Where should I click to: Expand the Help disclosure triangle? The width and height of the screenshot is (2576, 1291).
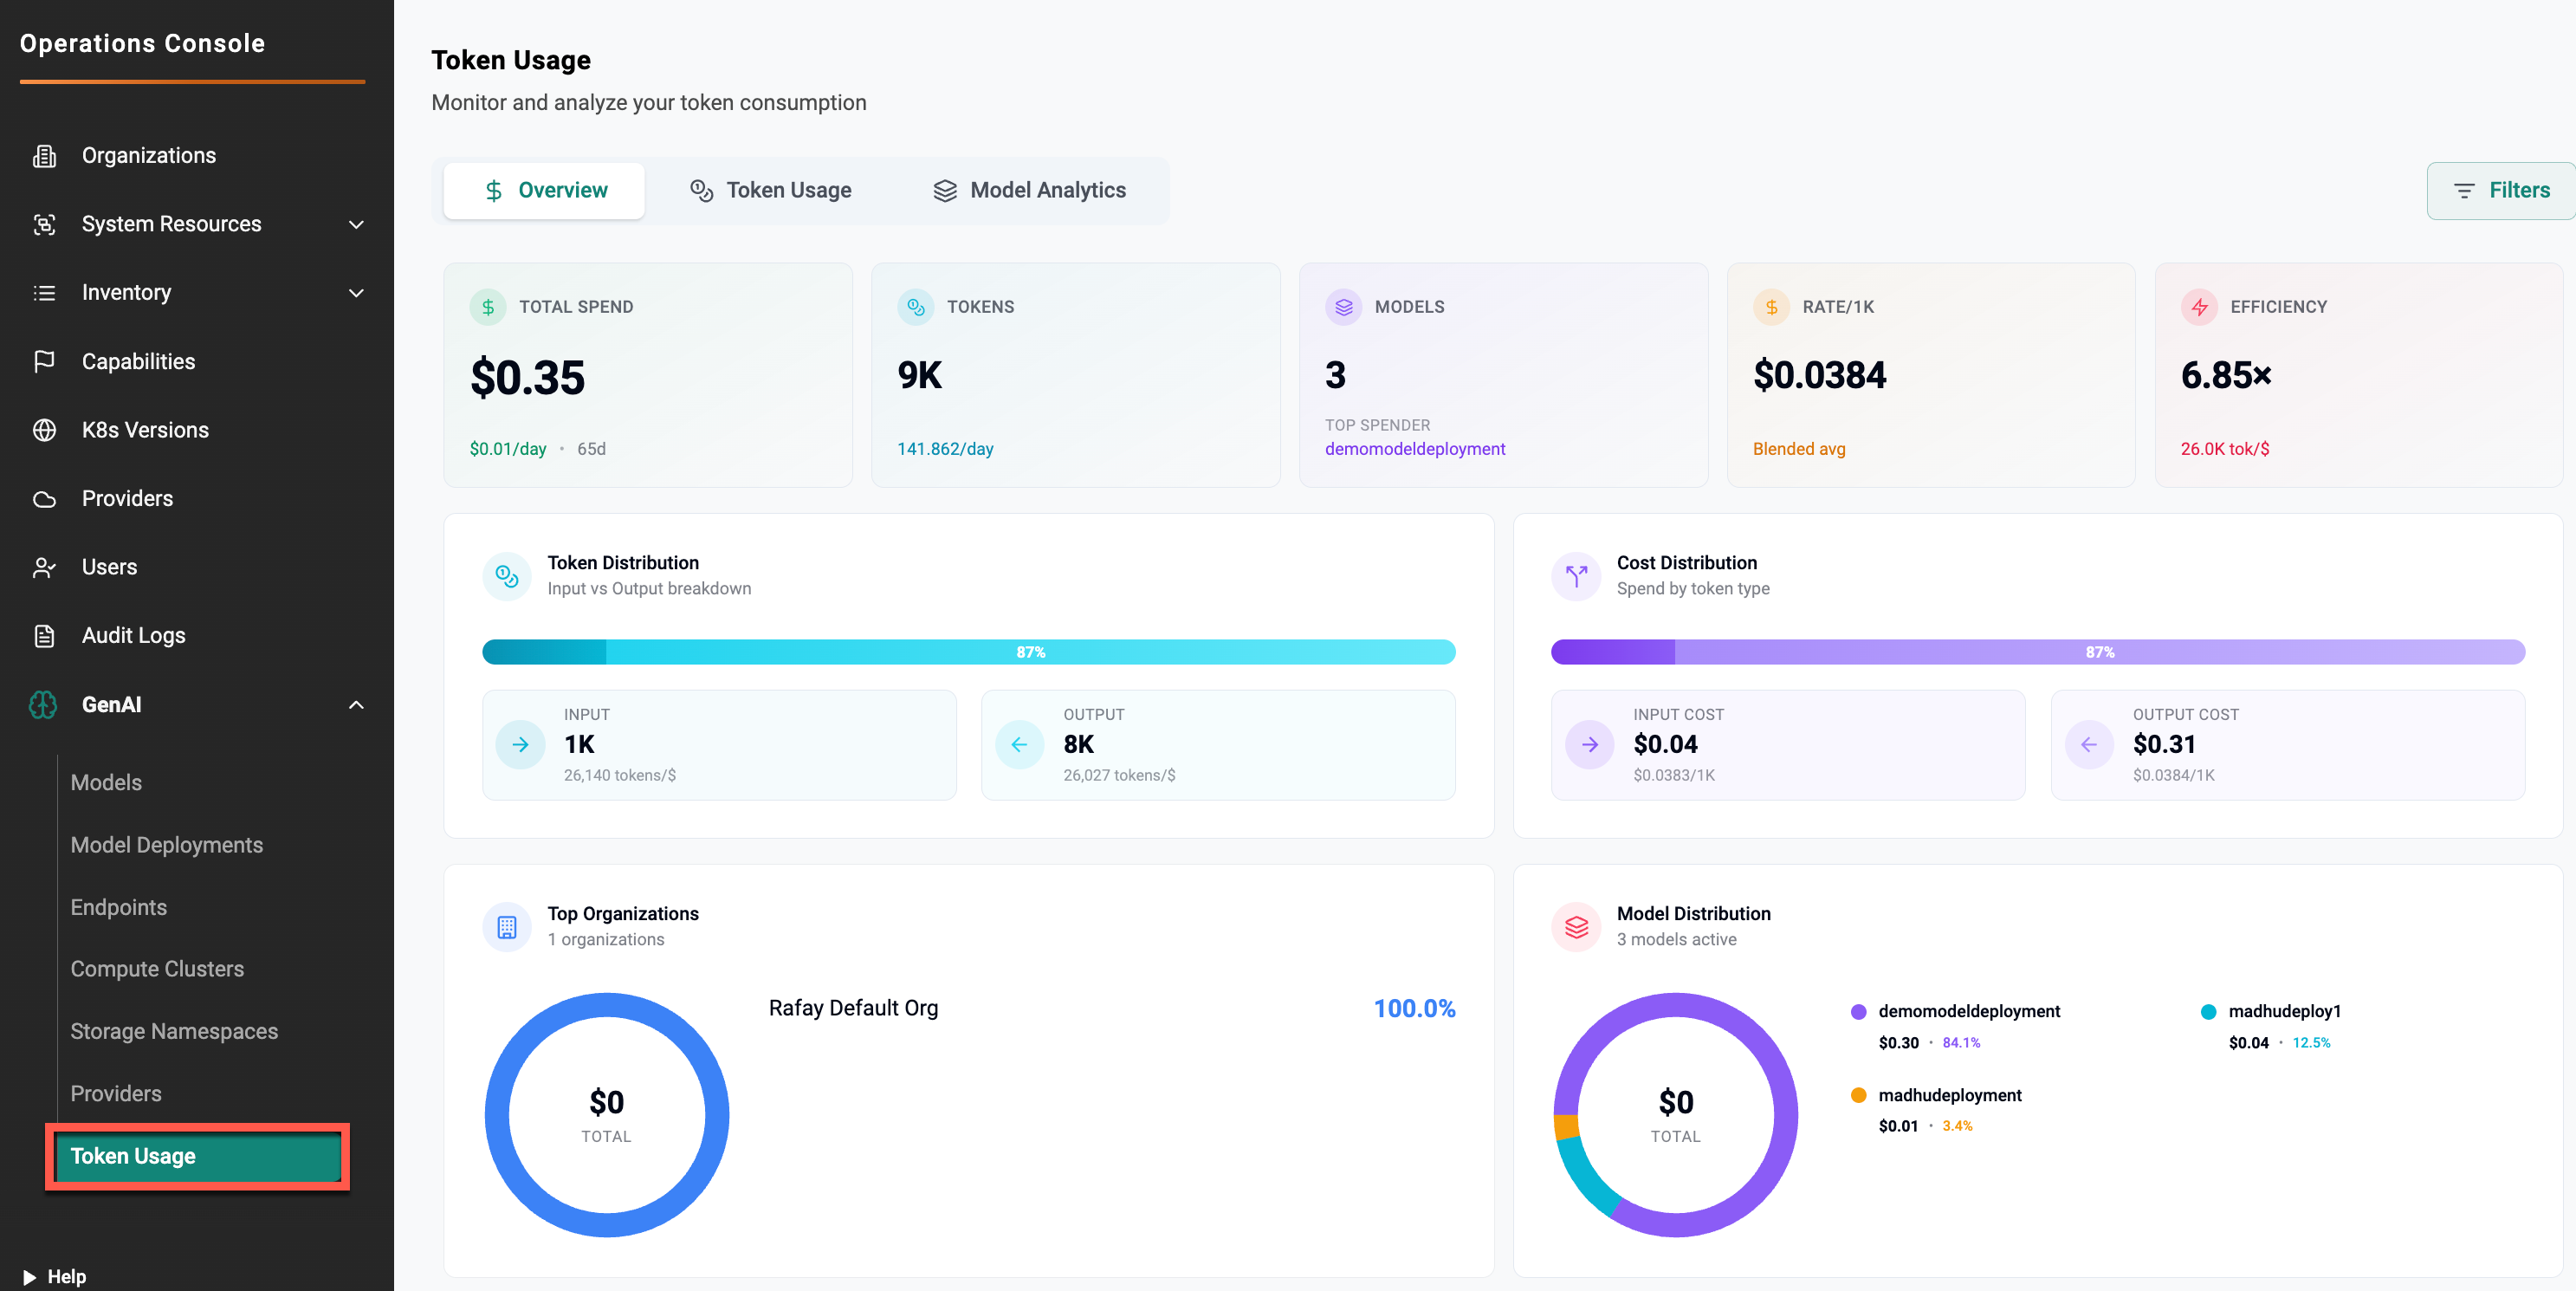click(x=29, y=1277)
